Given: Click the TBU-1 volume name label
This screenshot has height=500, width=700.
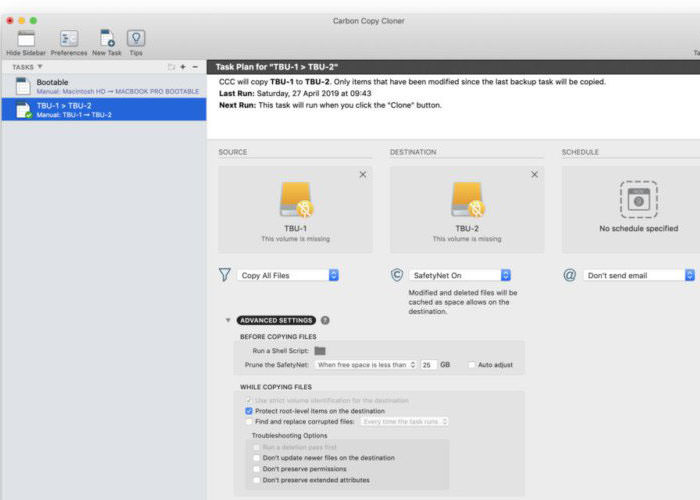Looking at the screenshot, I should pyautogui.click(x=296, y=229).
